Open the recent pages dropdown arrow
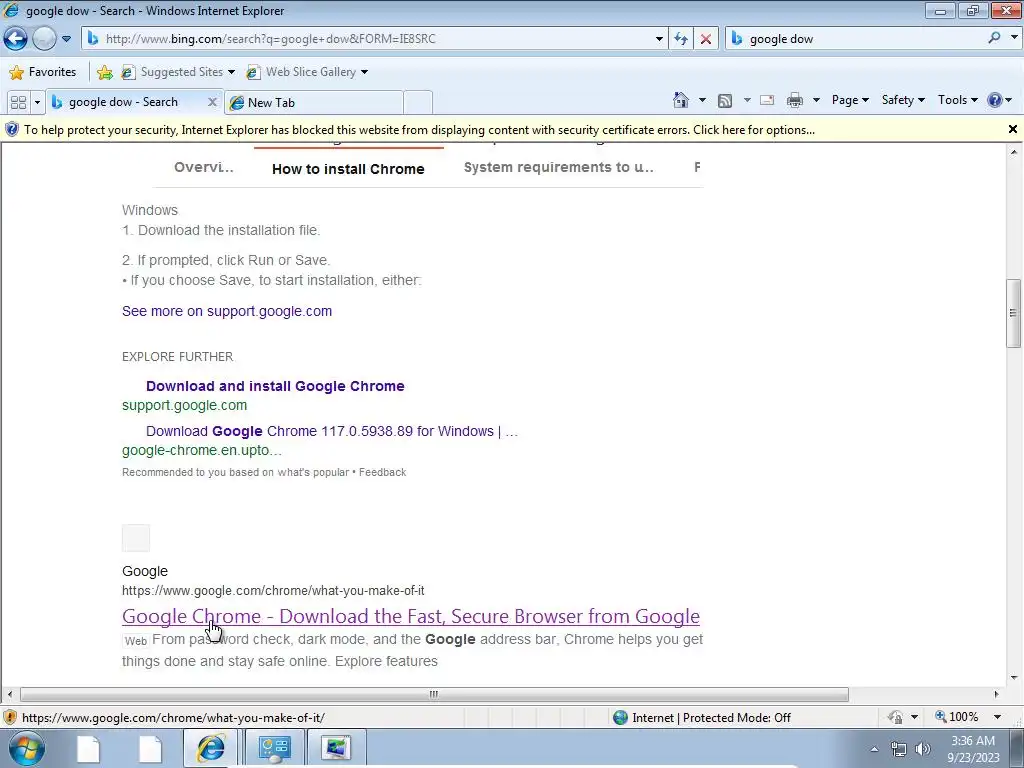This screenshot has width=1024, height=768. coord(66,39)
